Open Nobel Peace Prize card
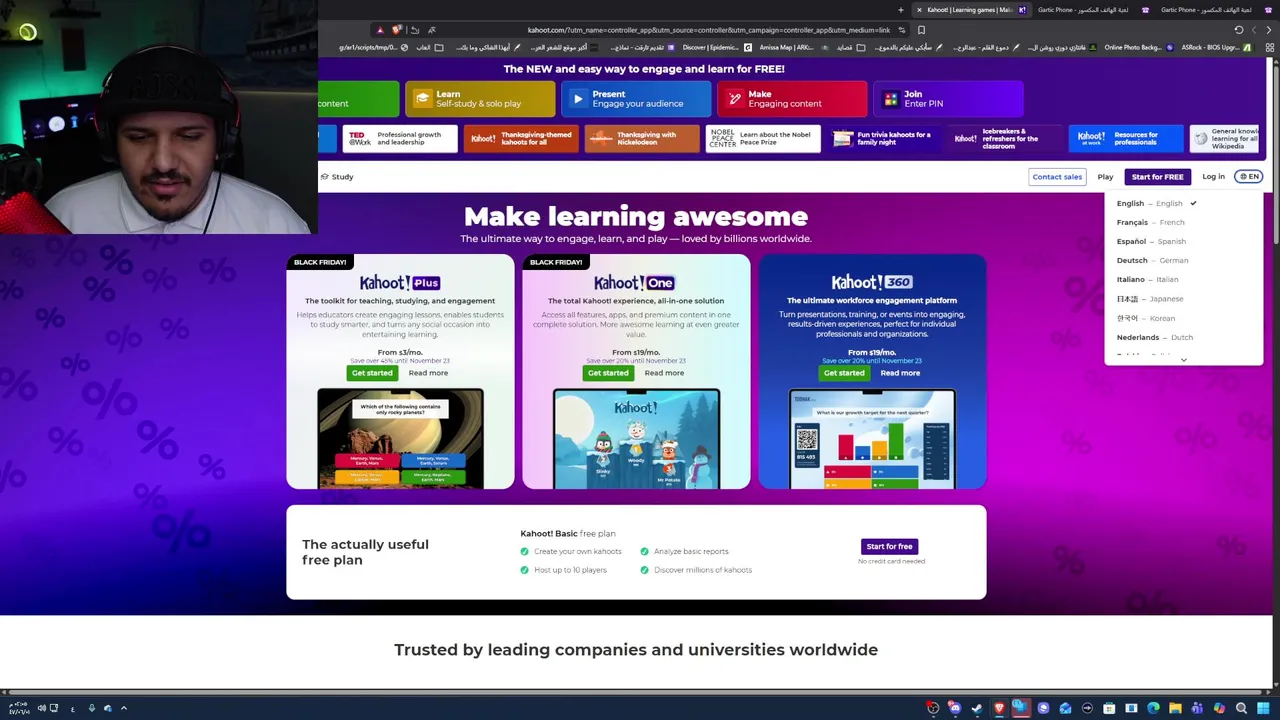This screenshot has height=720, width=1280. (763, 139)
